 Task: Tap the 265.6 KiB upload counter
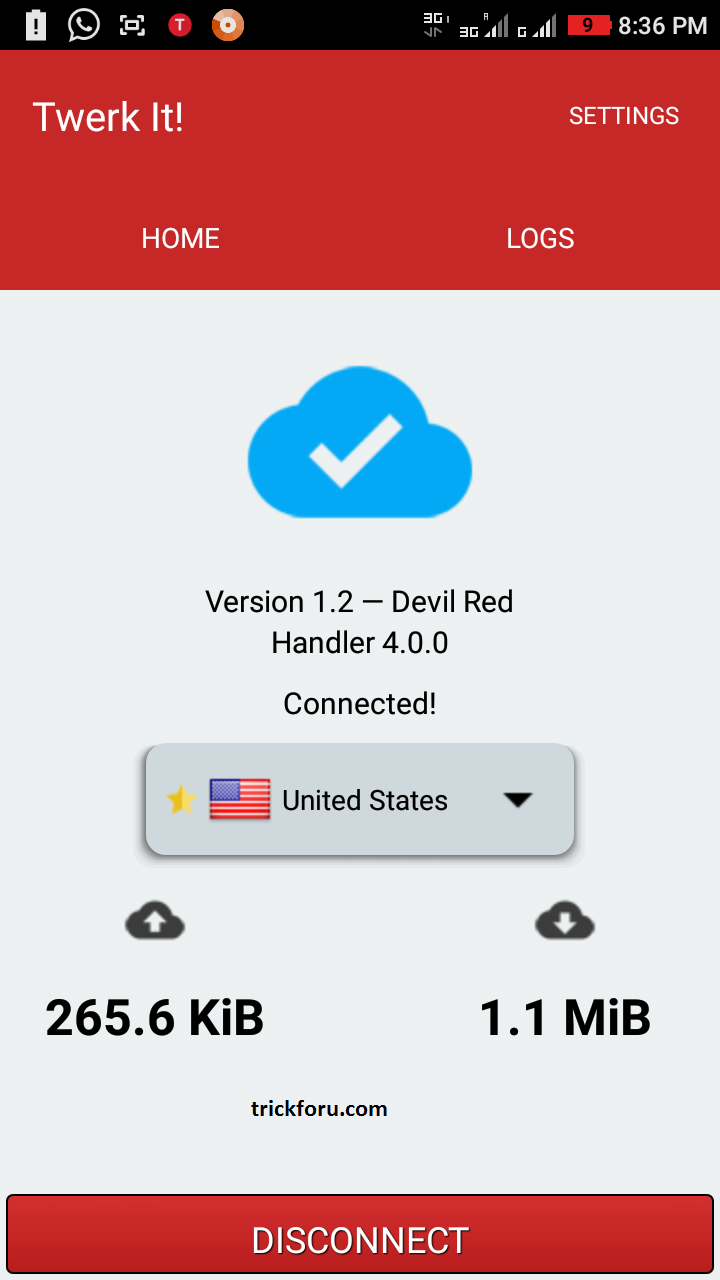(155, 1018)
